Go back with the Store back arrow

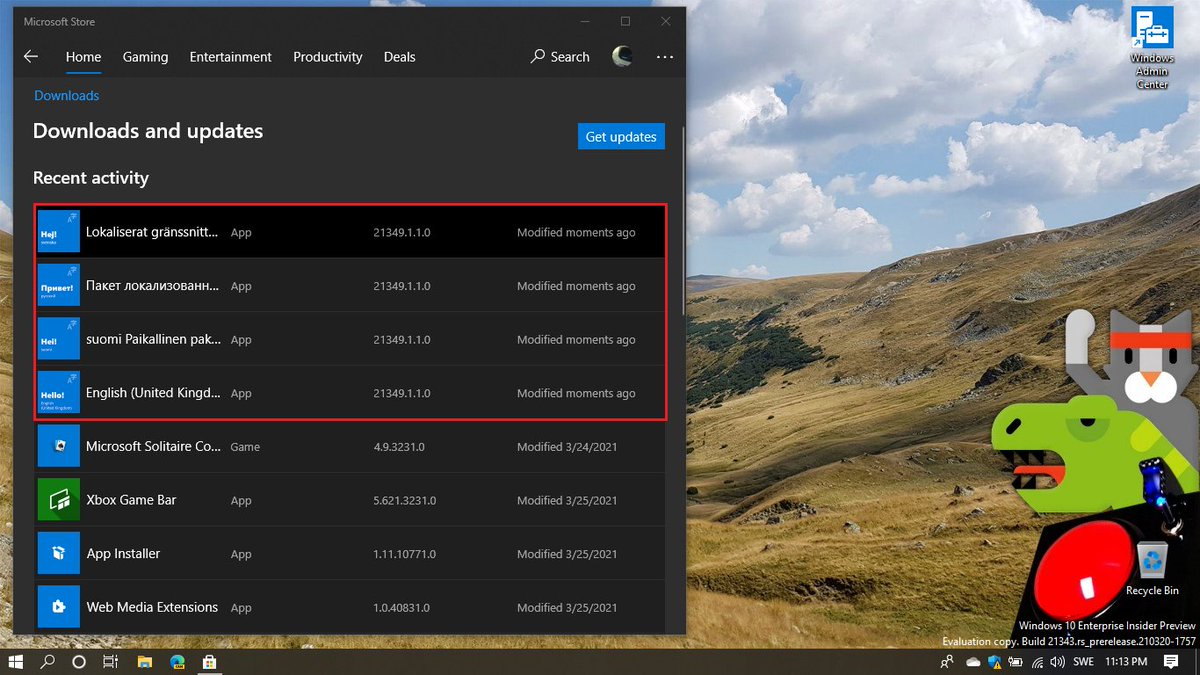pyautogui.click(x=31, y=57)
